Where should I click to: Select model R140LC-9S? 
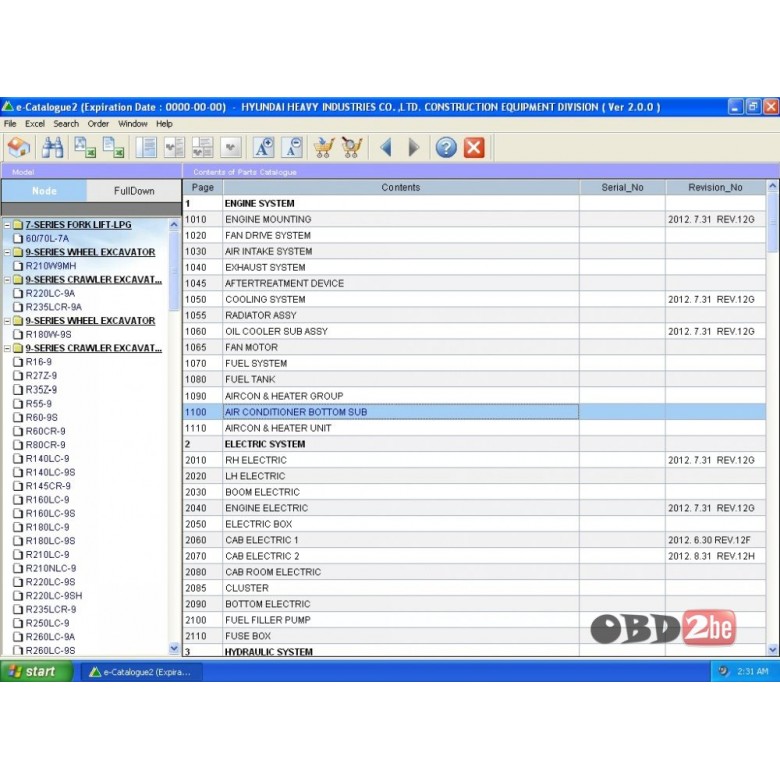pyautogui.click(x=51, y=472)
